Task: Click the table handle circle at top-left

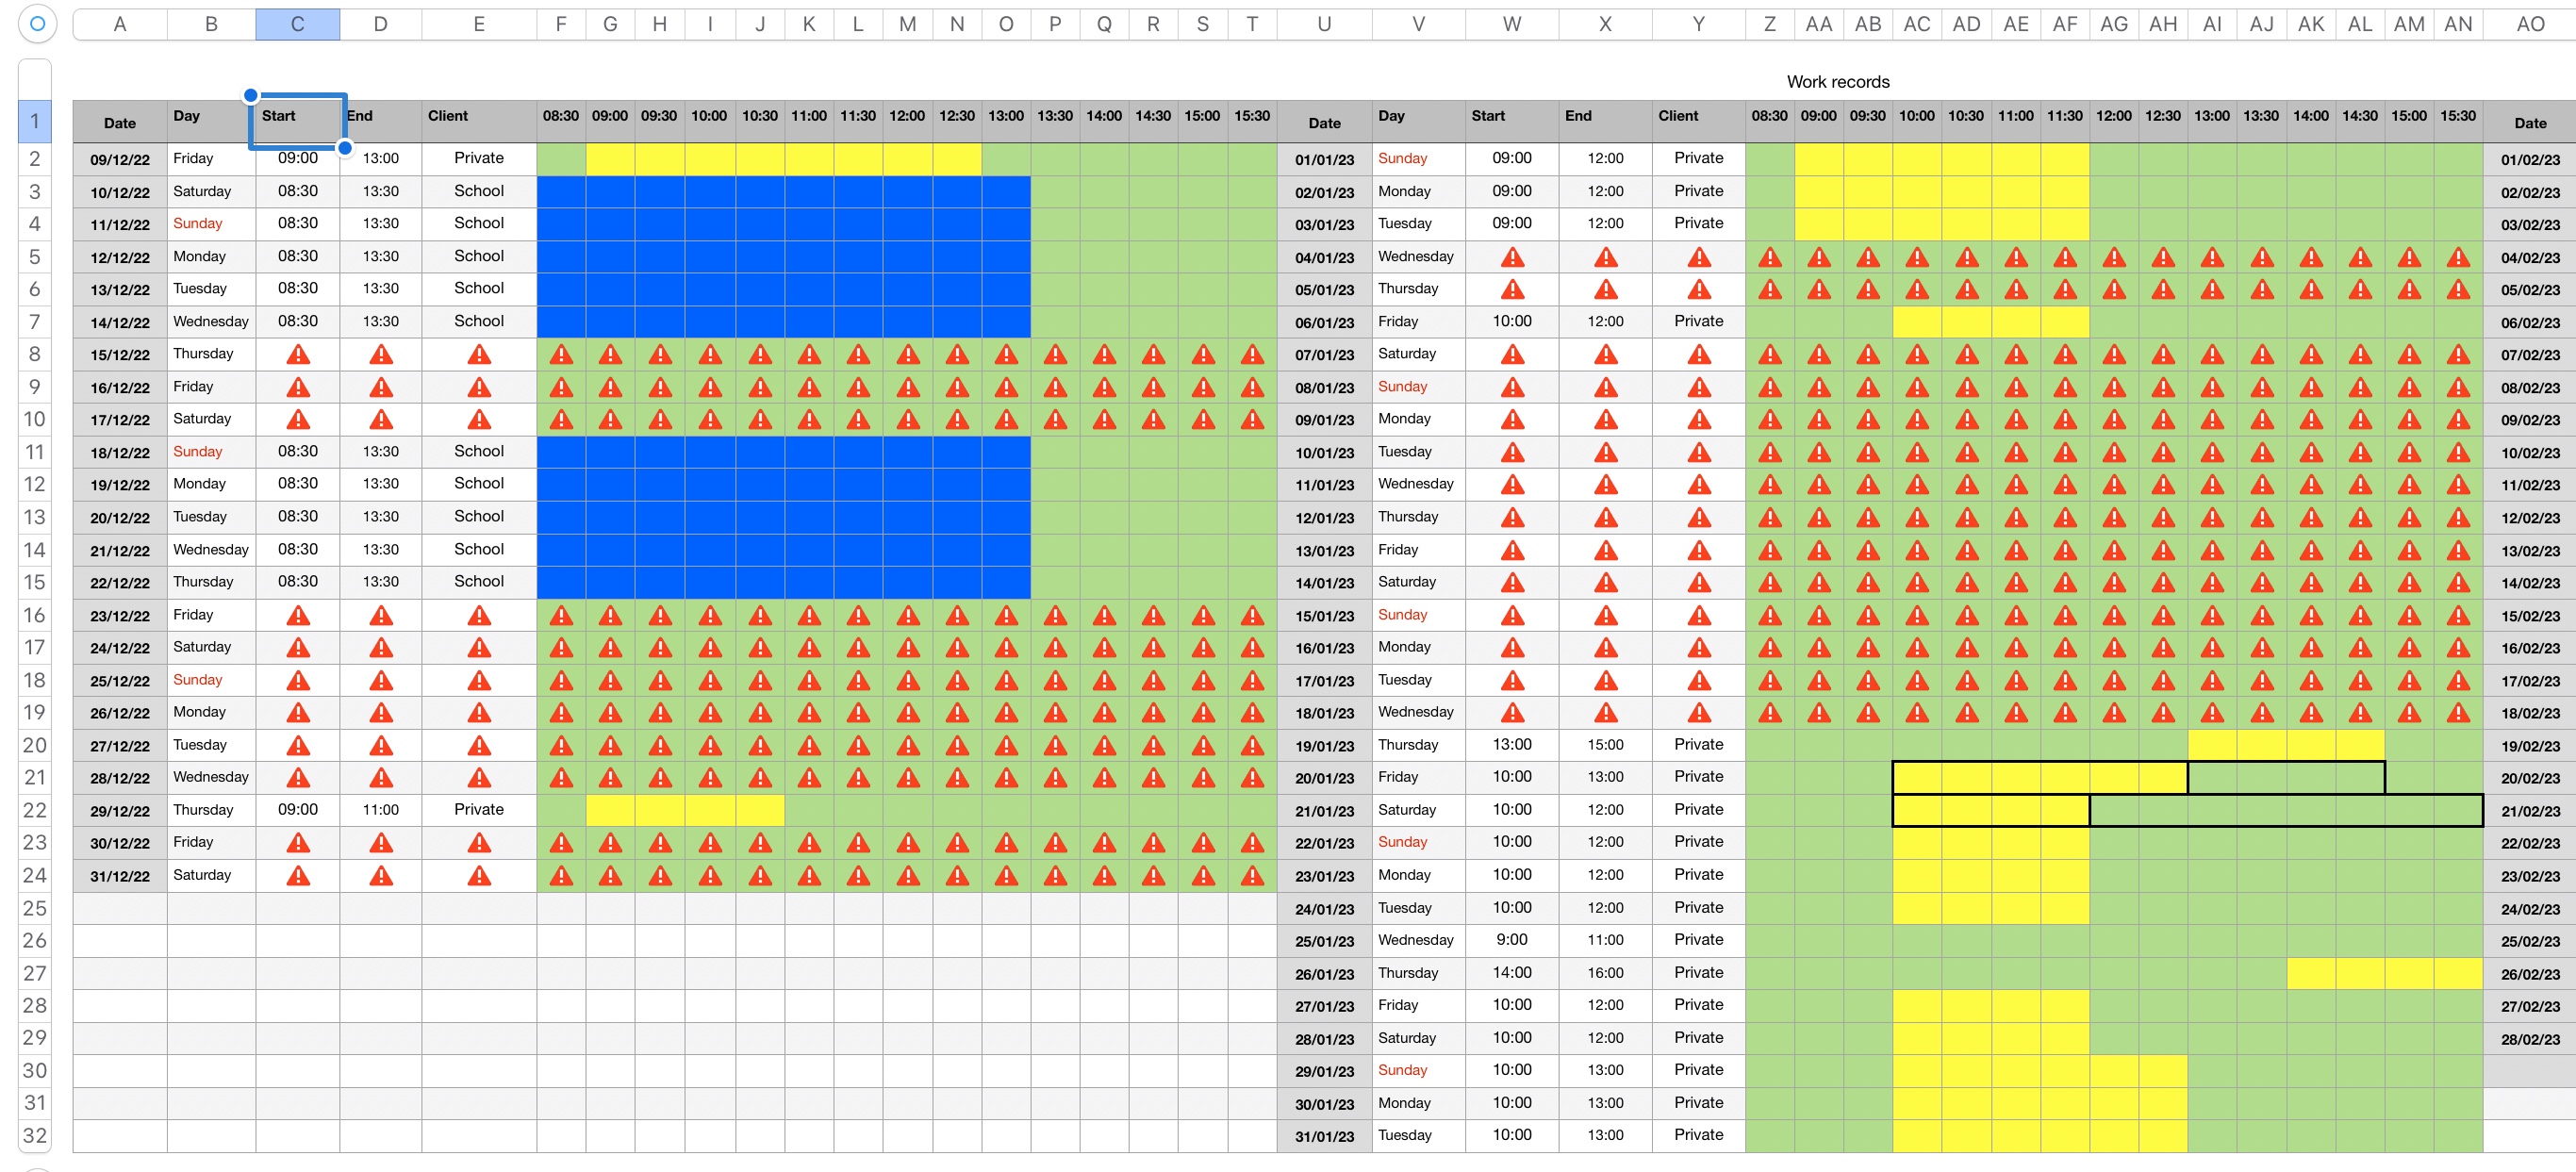Action: point(37,23)
